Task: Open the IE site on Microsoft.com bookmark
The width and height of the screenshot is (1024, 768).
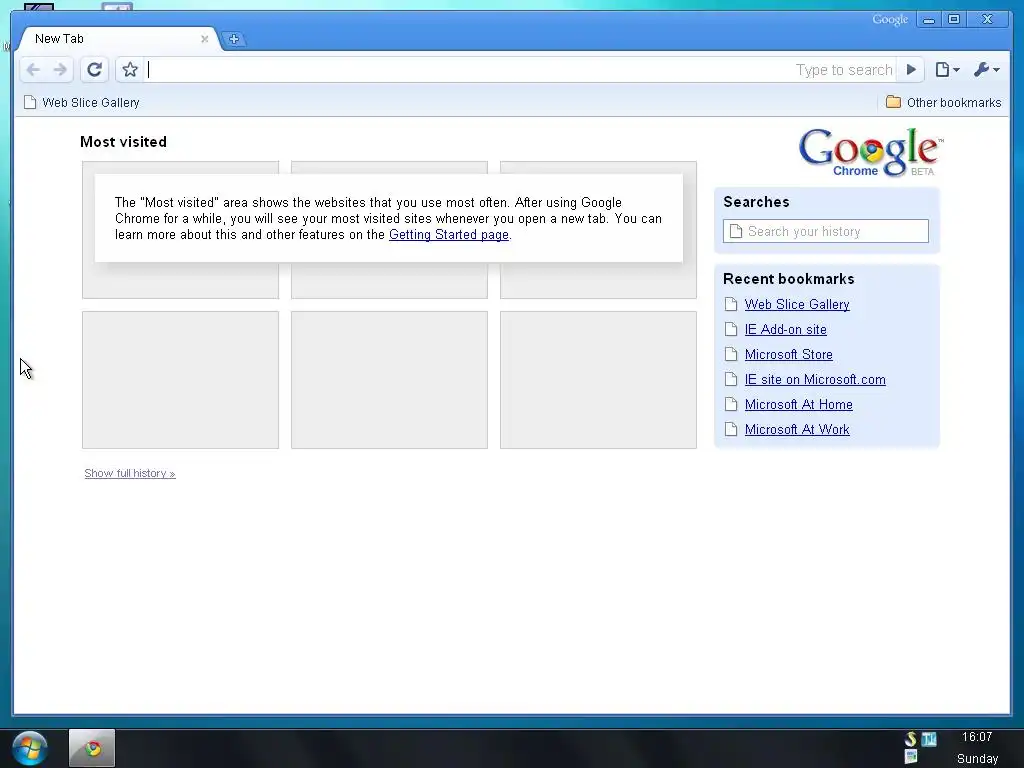Action: coord(815,379)
